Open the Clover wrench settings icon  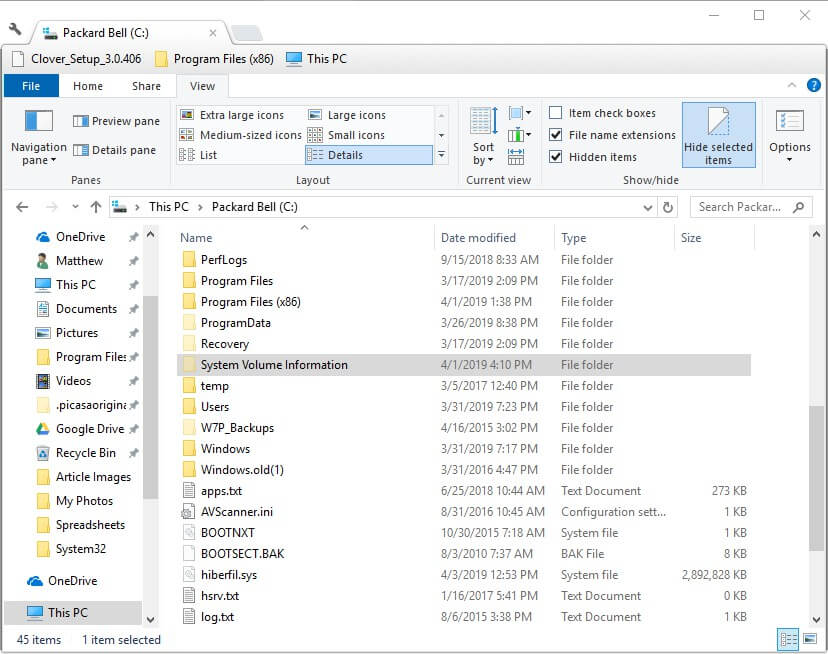tap(15, 30)
